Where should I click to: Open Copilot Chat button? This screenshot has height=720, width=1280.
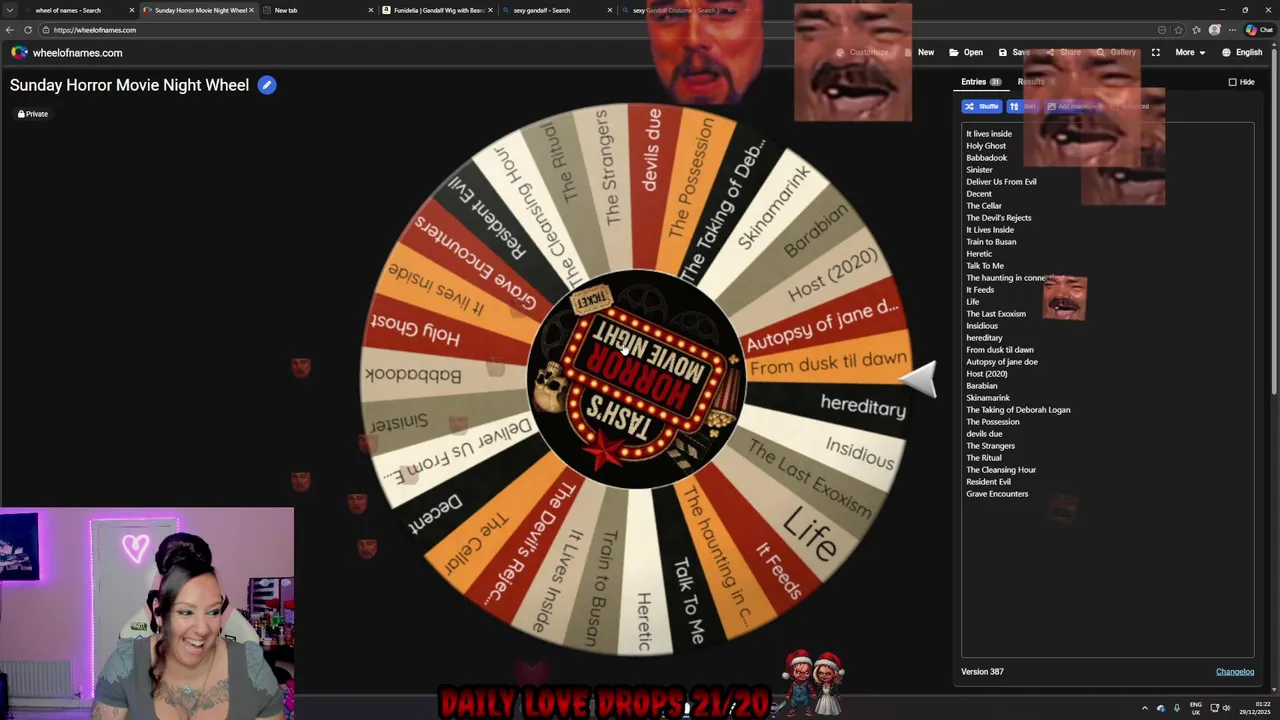click(1258, 30)
